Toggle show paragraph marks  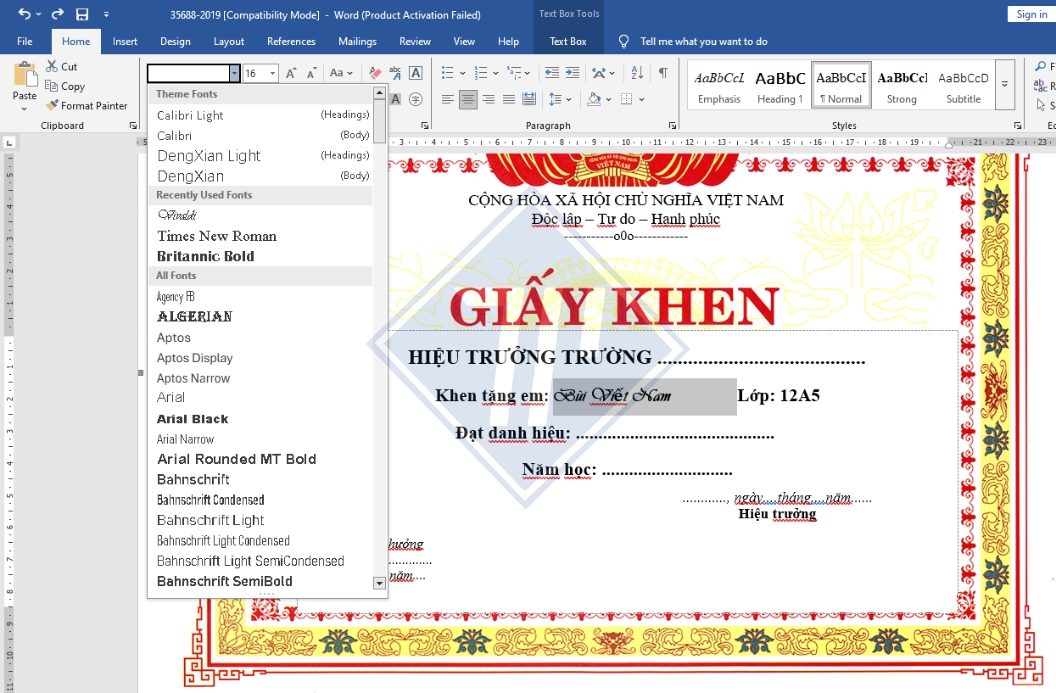pos(663,73)
